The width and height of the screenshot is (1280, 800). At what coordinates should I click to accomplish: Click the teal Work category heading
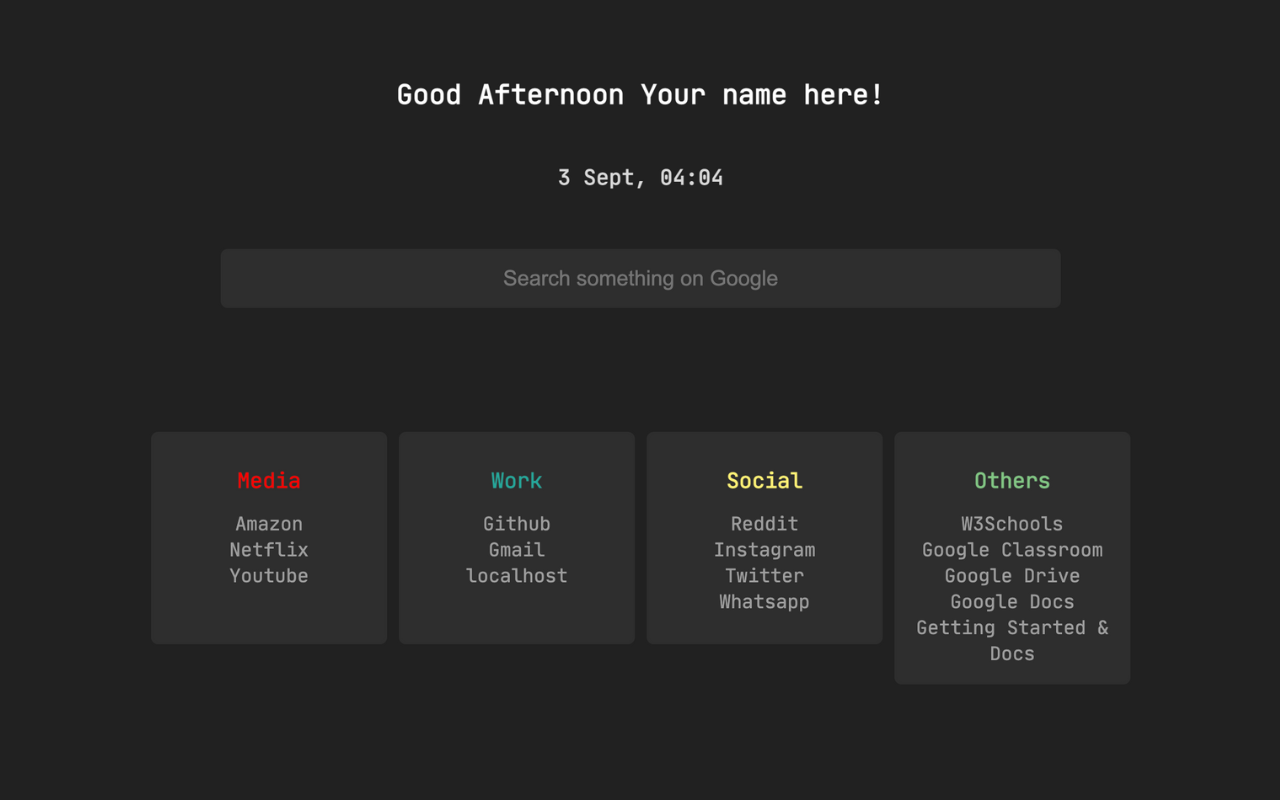pyautogui.click(x=517, y=480)
